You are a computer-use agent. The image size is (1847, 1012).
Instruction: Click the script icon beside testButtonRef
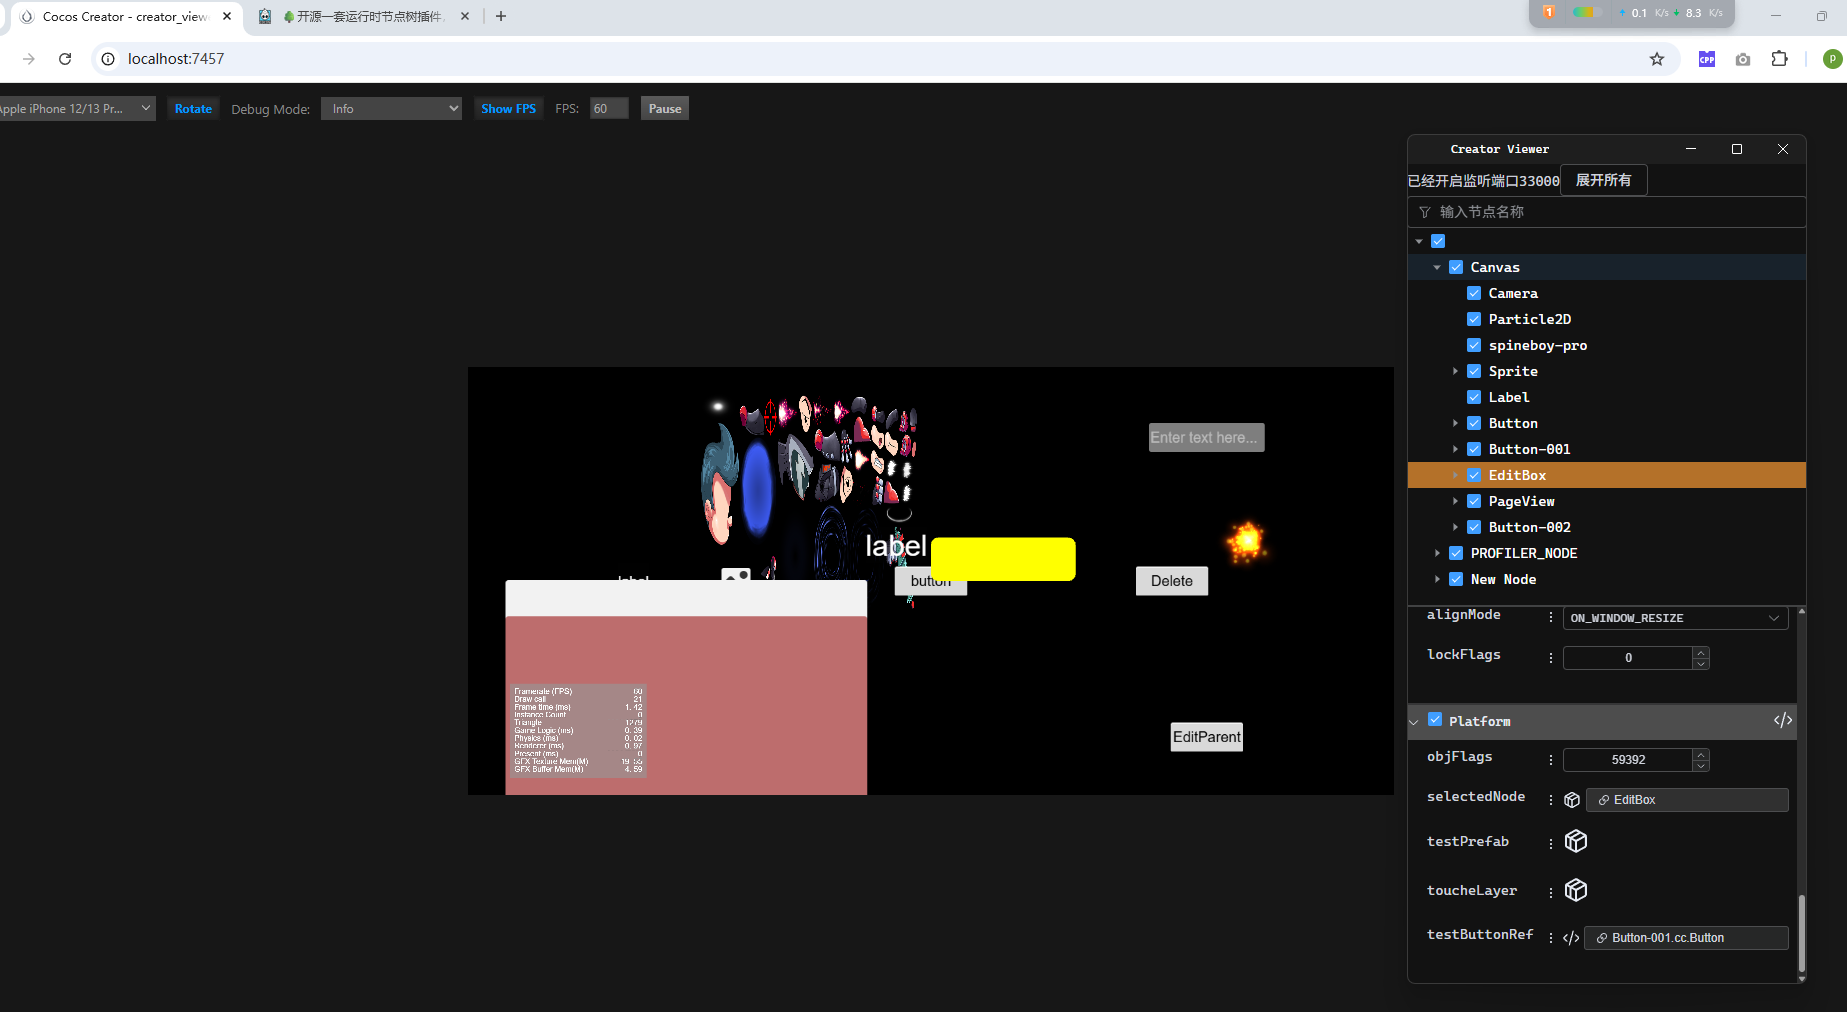pos(1571,938)
